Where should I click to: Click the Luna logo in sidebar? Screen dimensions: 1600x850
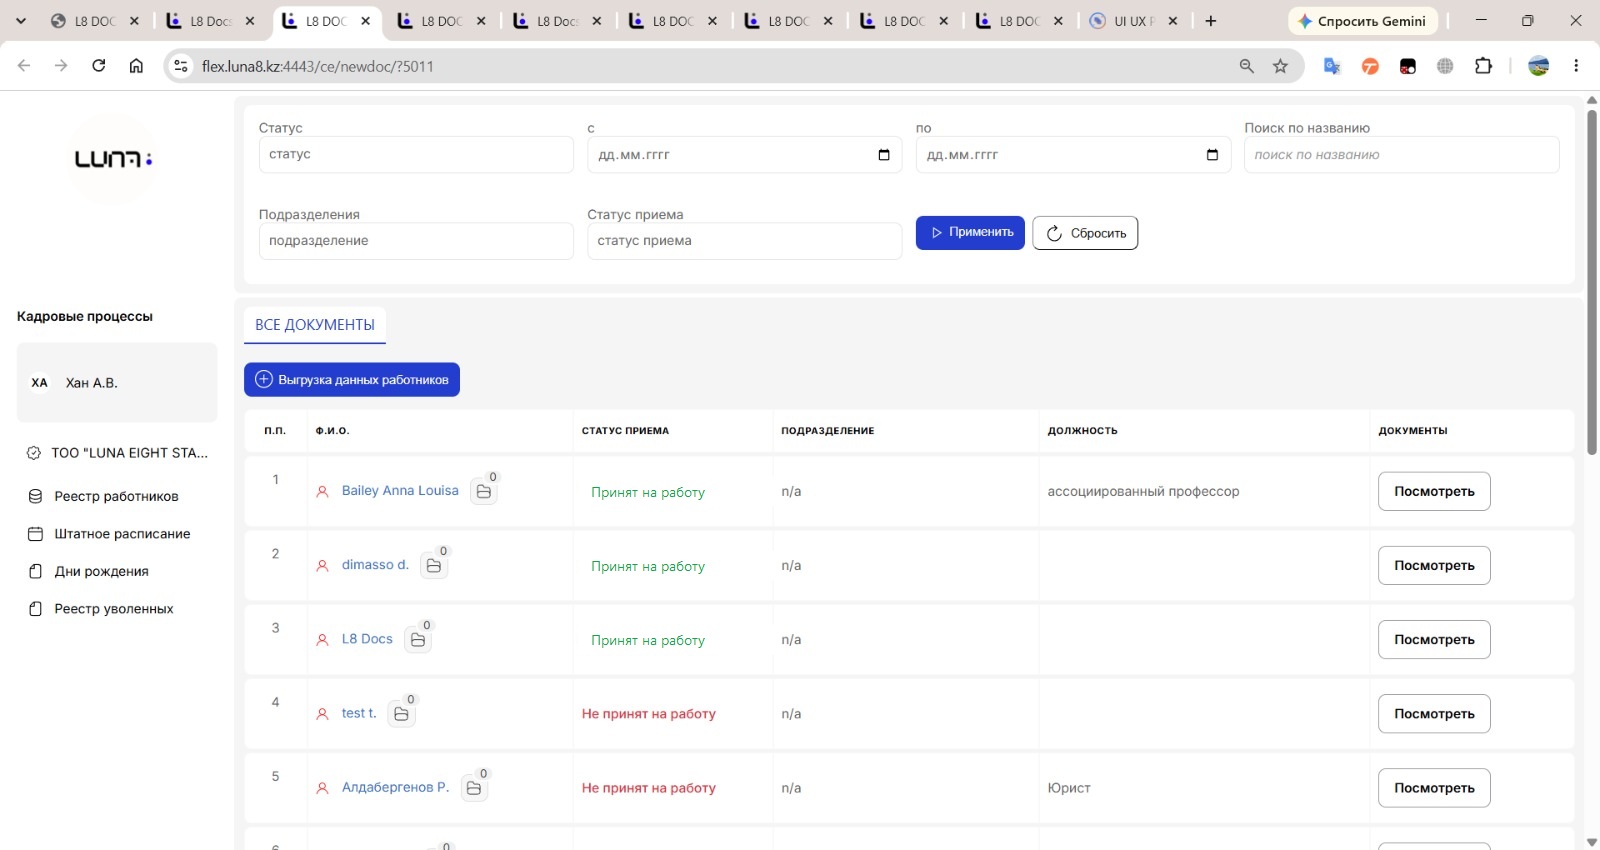coord(113,159)
